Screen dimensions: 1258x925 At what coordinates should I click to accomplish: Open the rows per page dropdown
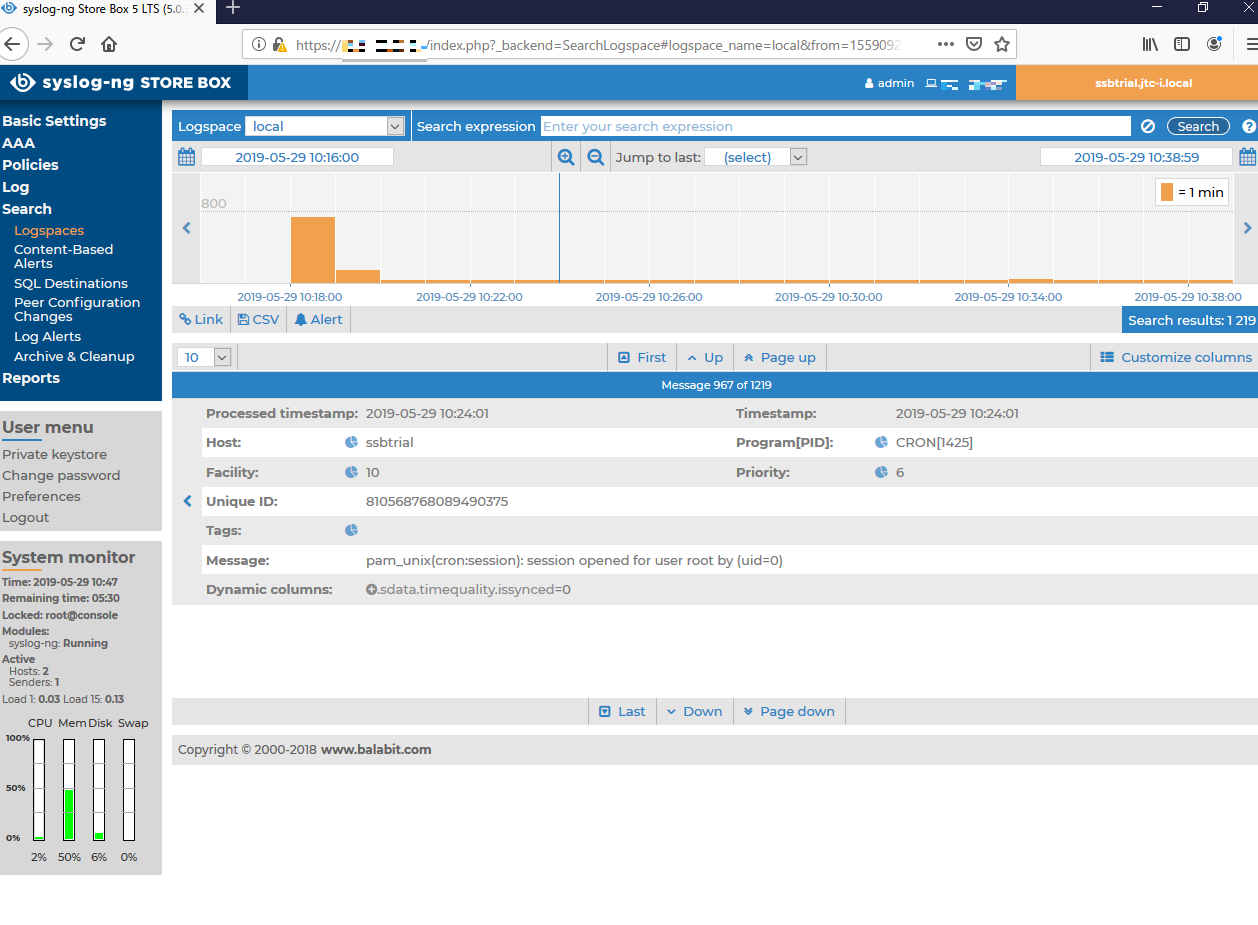204,357
